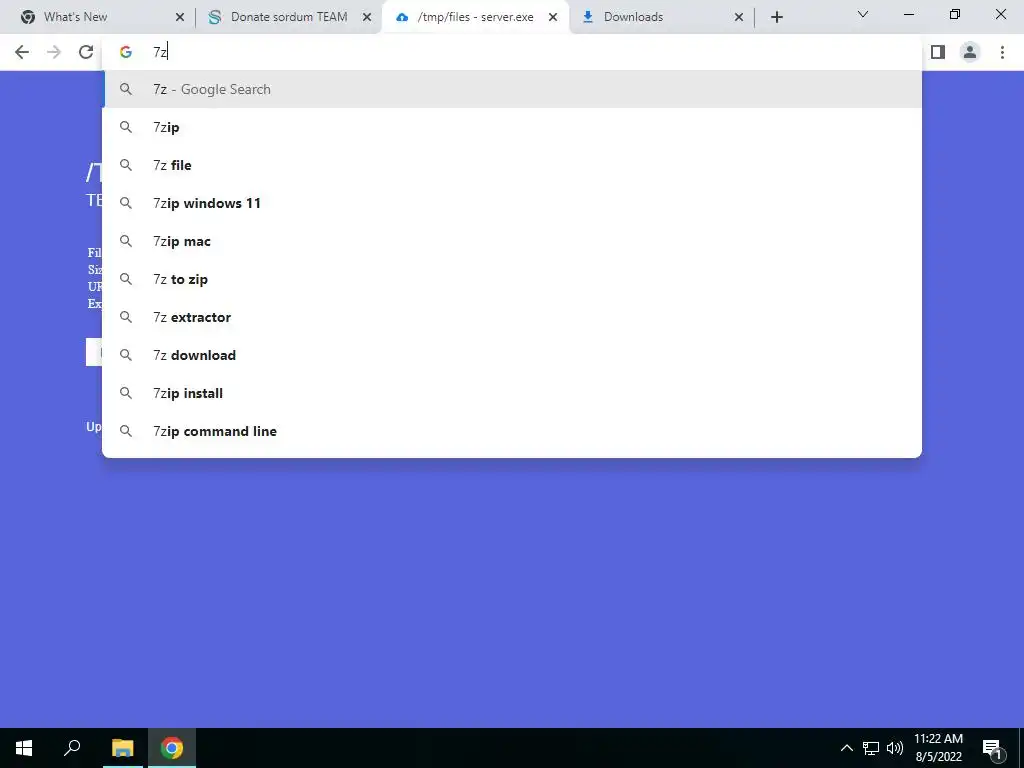Screen dimensions: 1024x768
Task: Restore down the Chrome window
Action: coord(955,14)
